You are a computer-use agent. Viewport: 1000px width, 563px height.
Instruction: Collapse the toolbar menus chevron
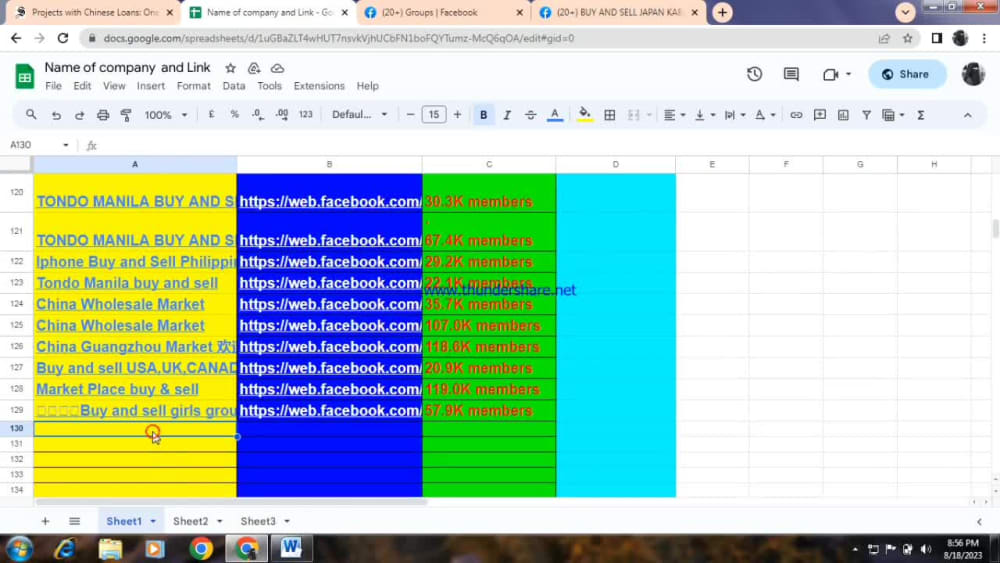click(x=967, y=115)
